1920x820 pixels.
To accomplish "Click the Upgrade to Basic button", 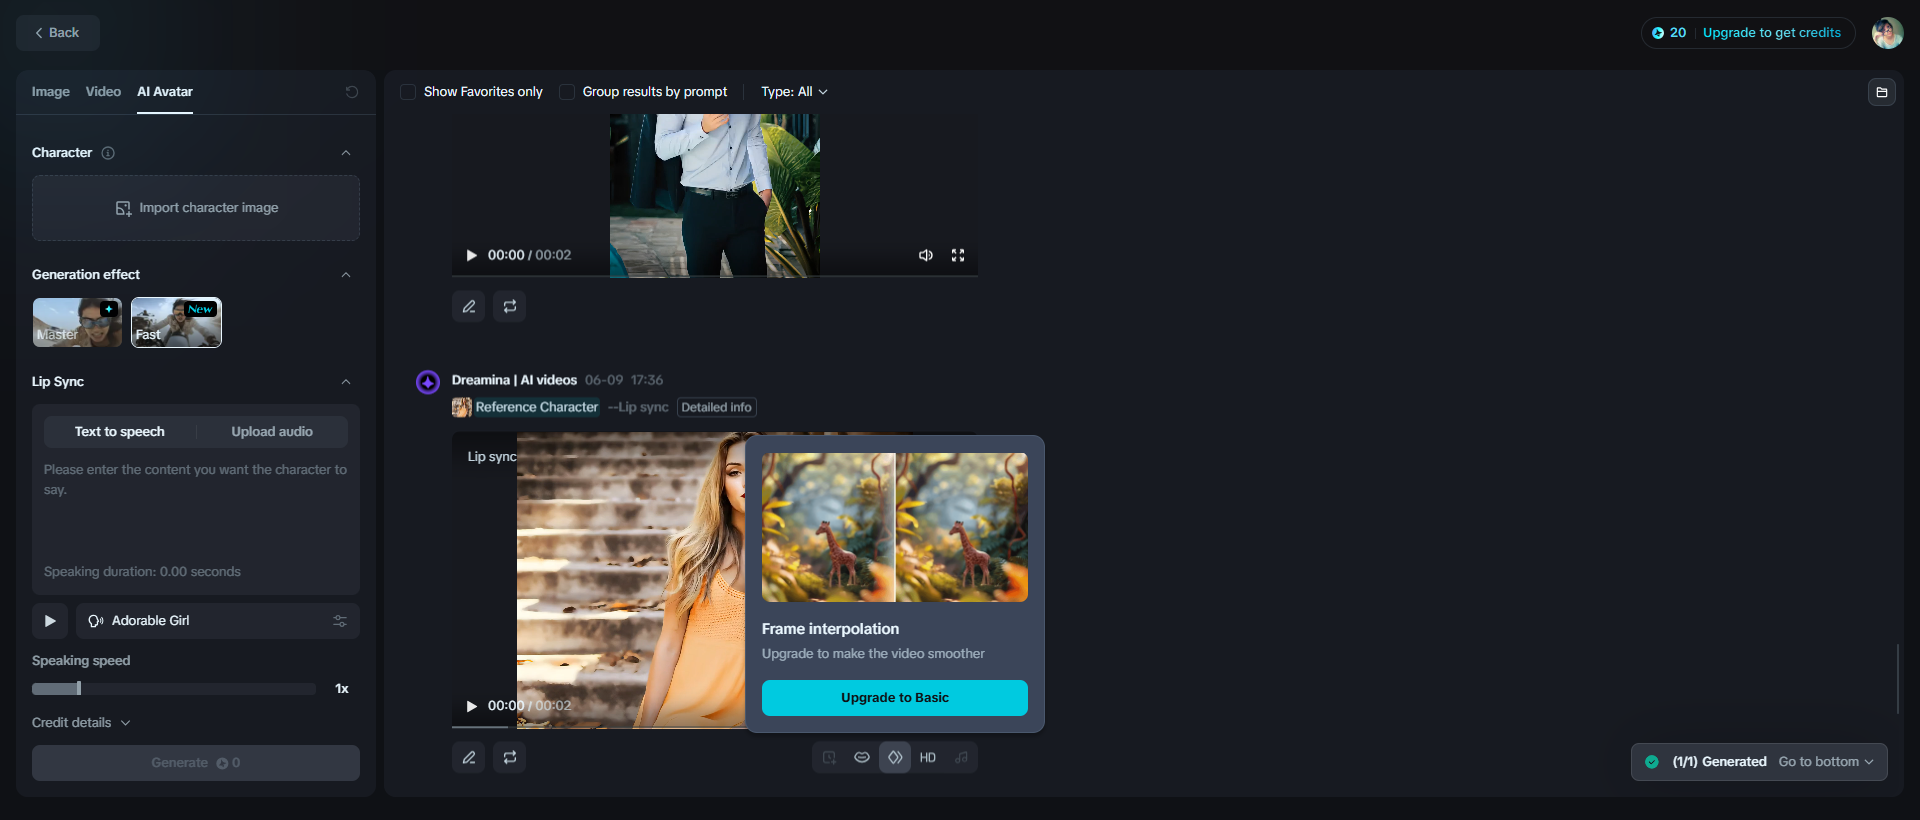I will coord(895,698).
